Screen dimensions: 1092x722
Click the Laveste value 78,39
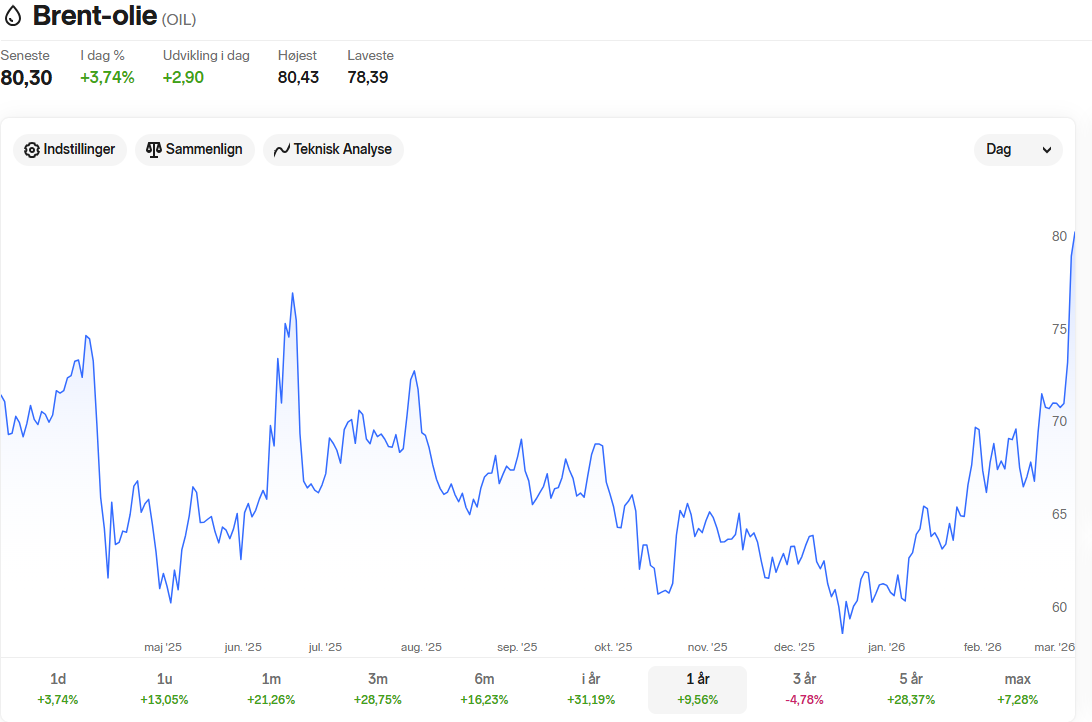point(368,77)
